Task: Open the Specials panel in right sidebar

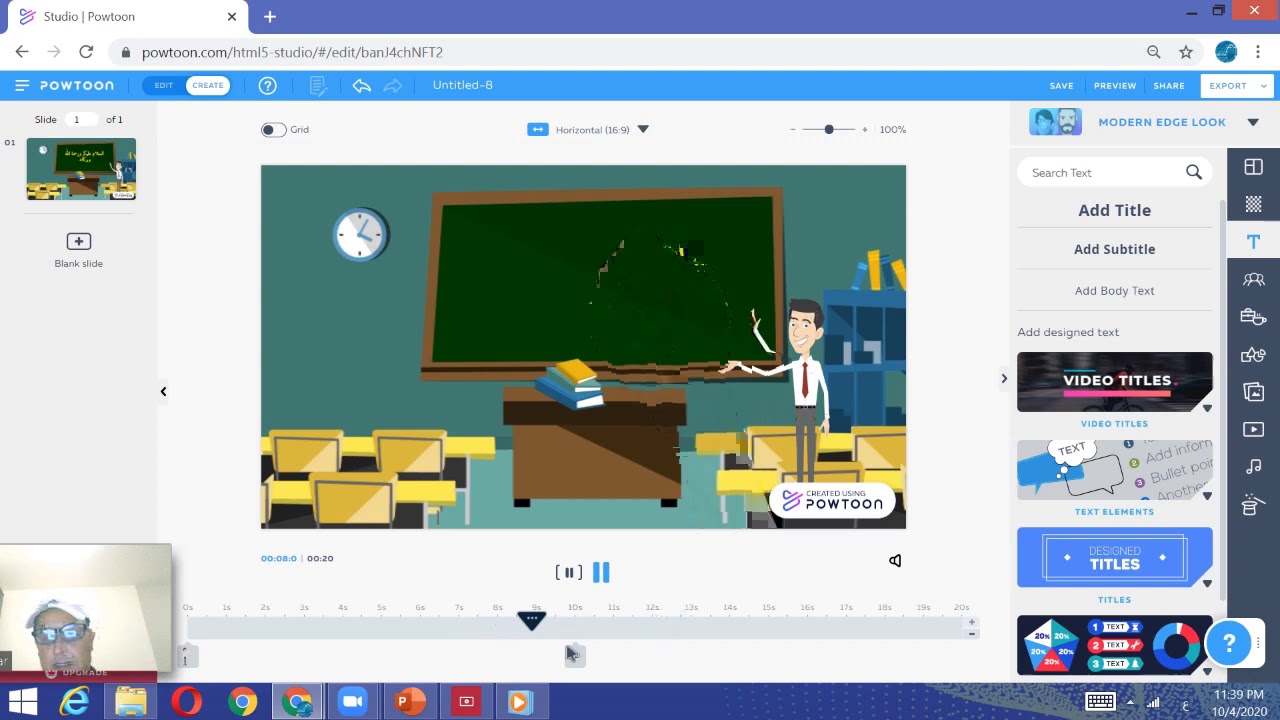Action: pyautogui.click(x=1253, y=505)
